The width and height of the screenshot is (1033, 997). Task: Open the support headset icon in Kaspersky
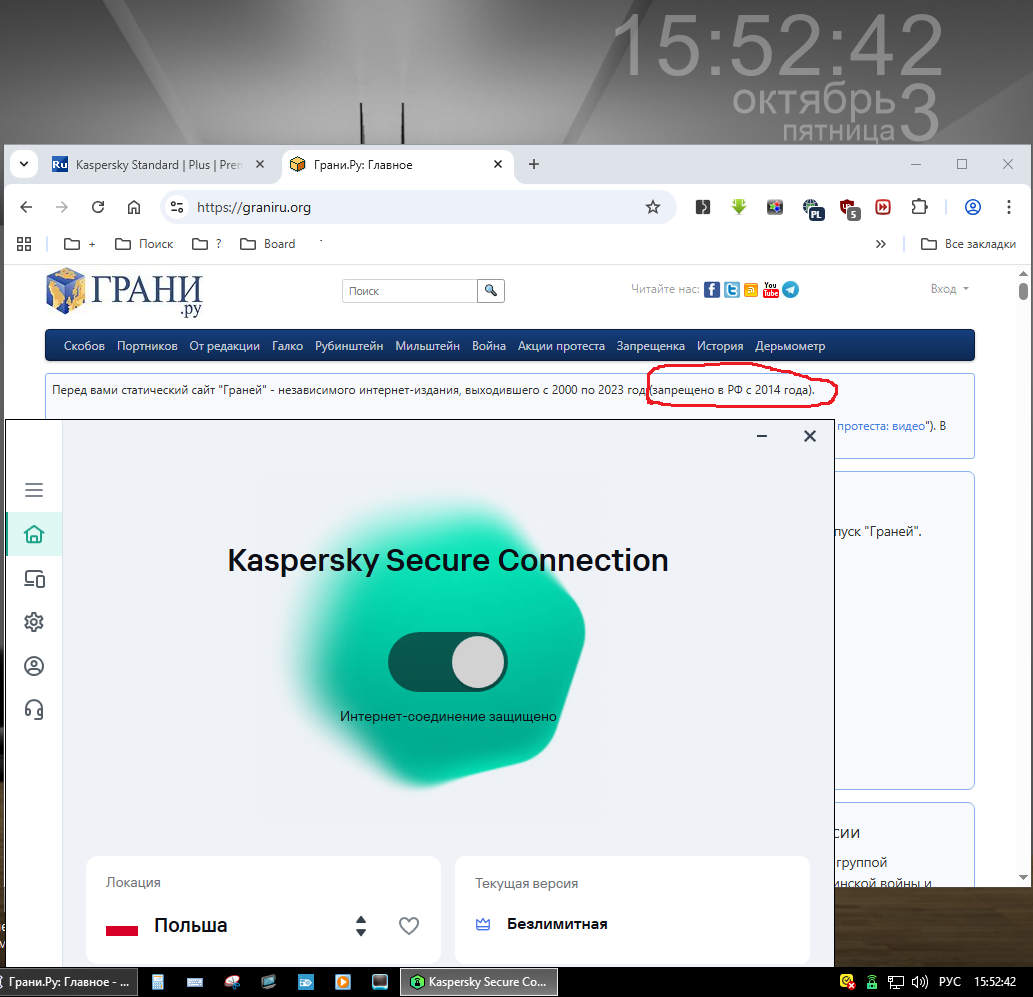point(34,710)
